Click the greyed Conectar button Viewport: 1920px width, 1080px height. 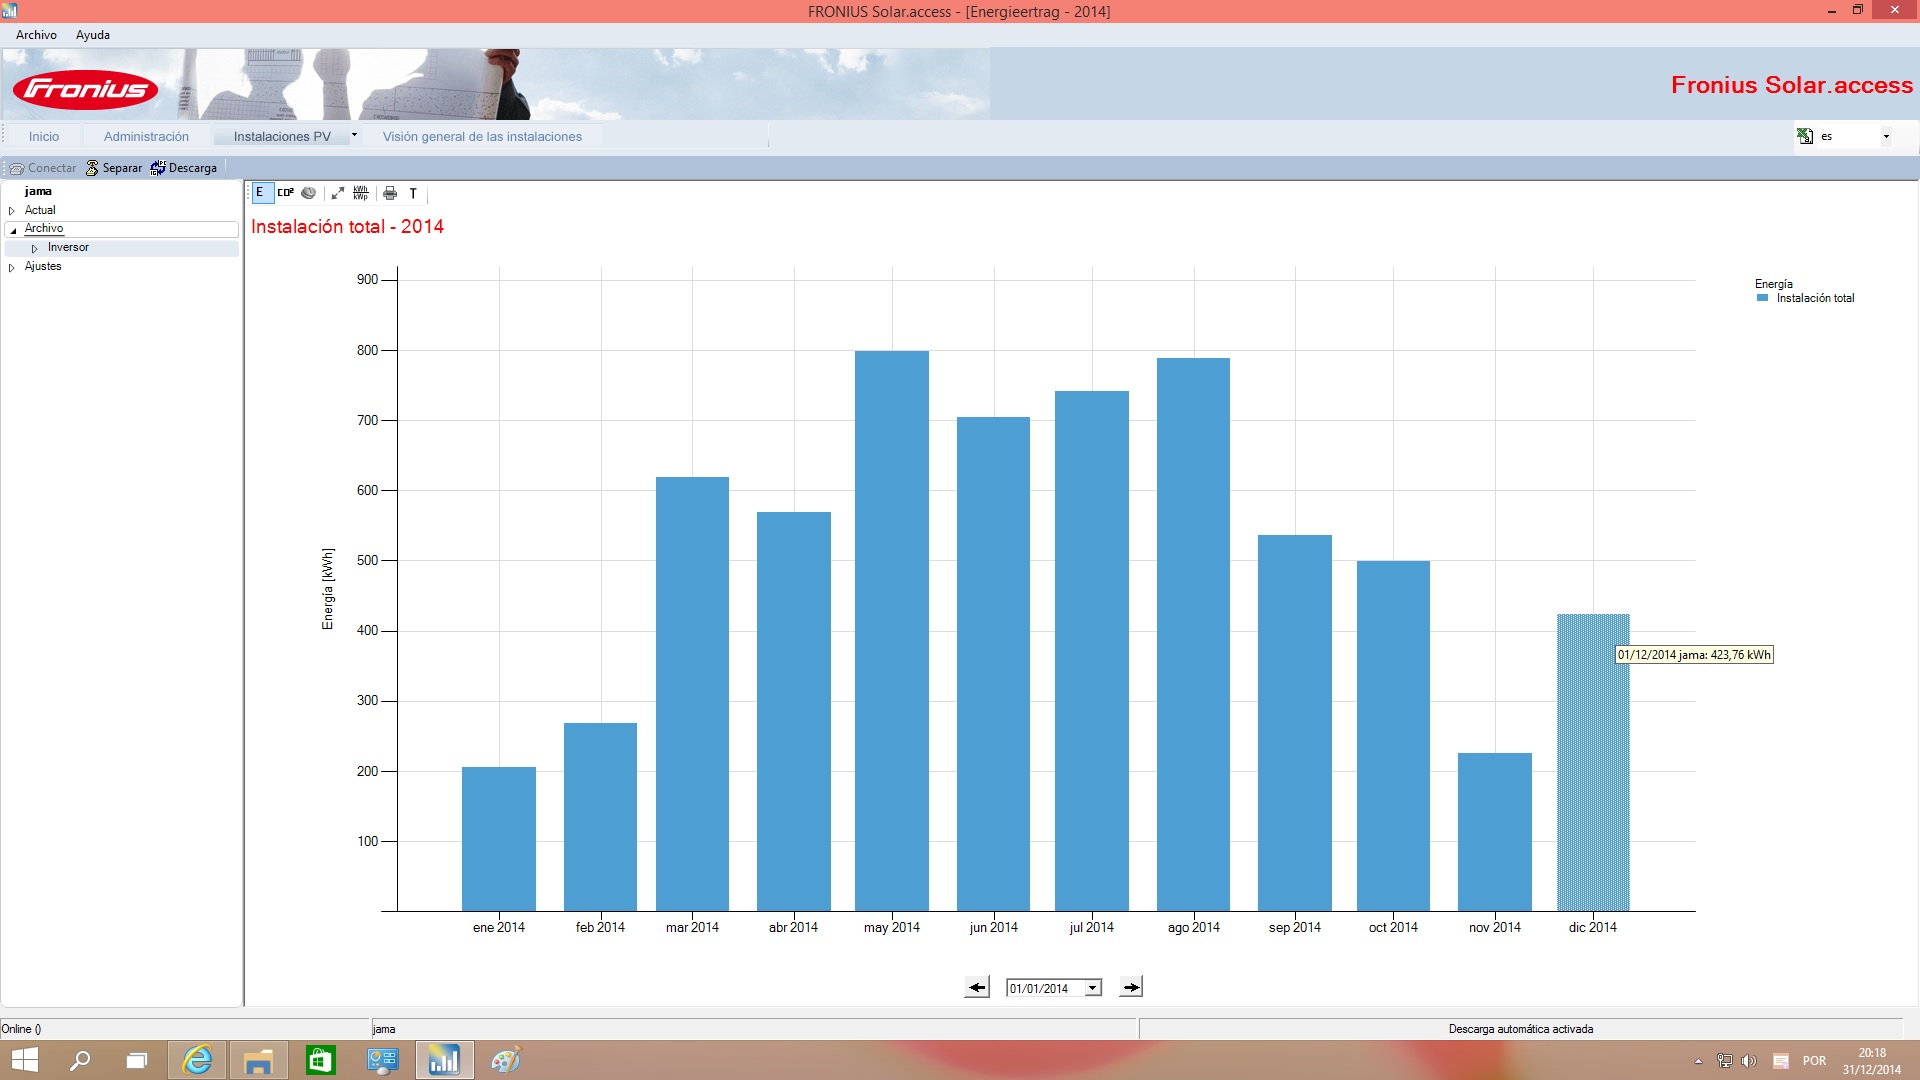point(43,168)
